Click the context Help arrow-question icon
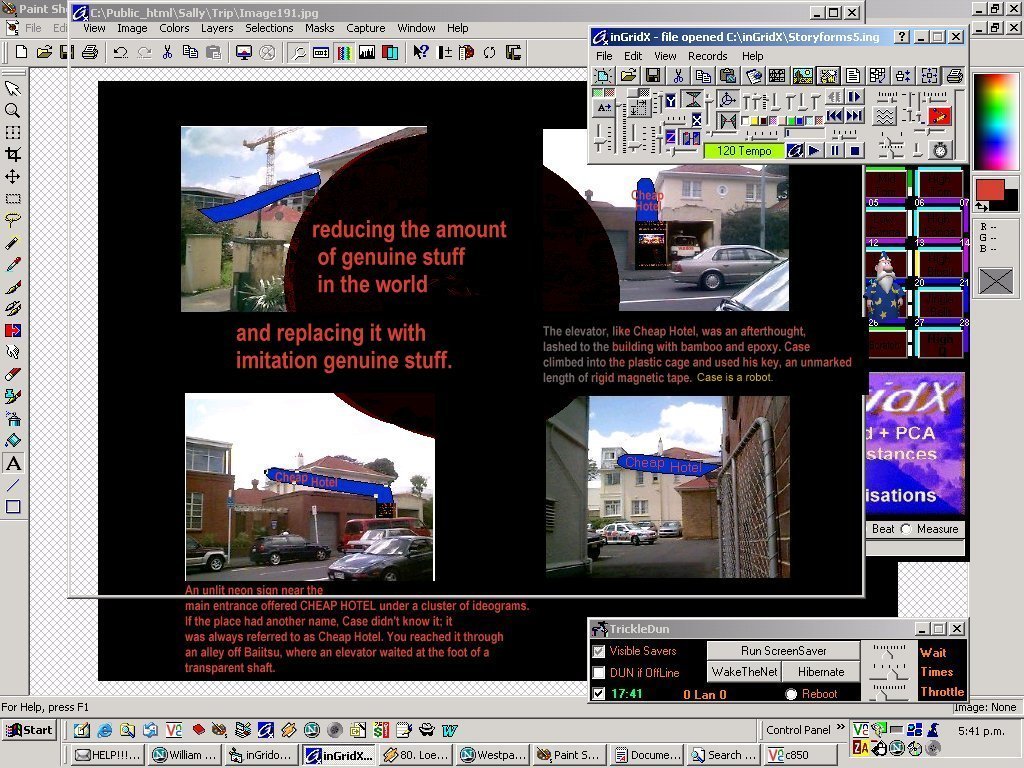The width and height of the screenshot is (1024, 768). 421,52
